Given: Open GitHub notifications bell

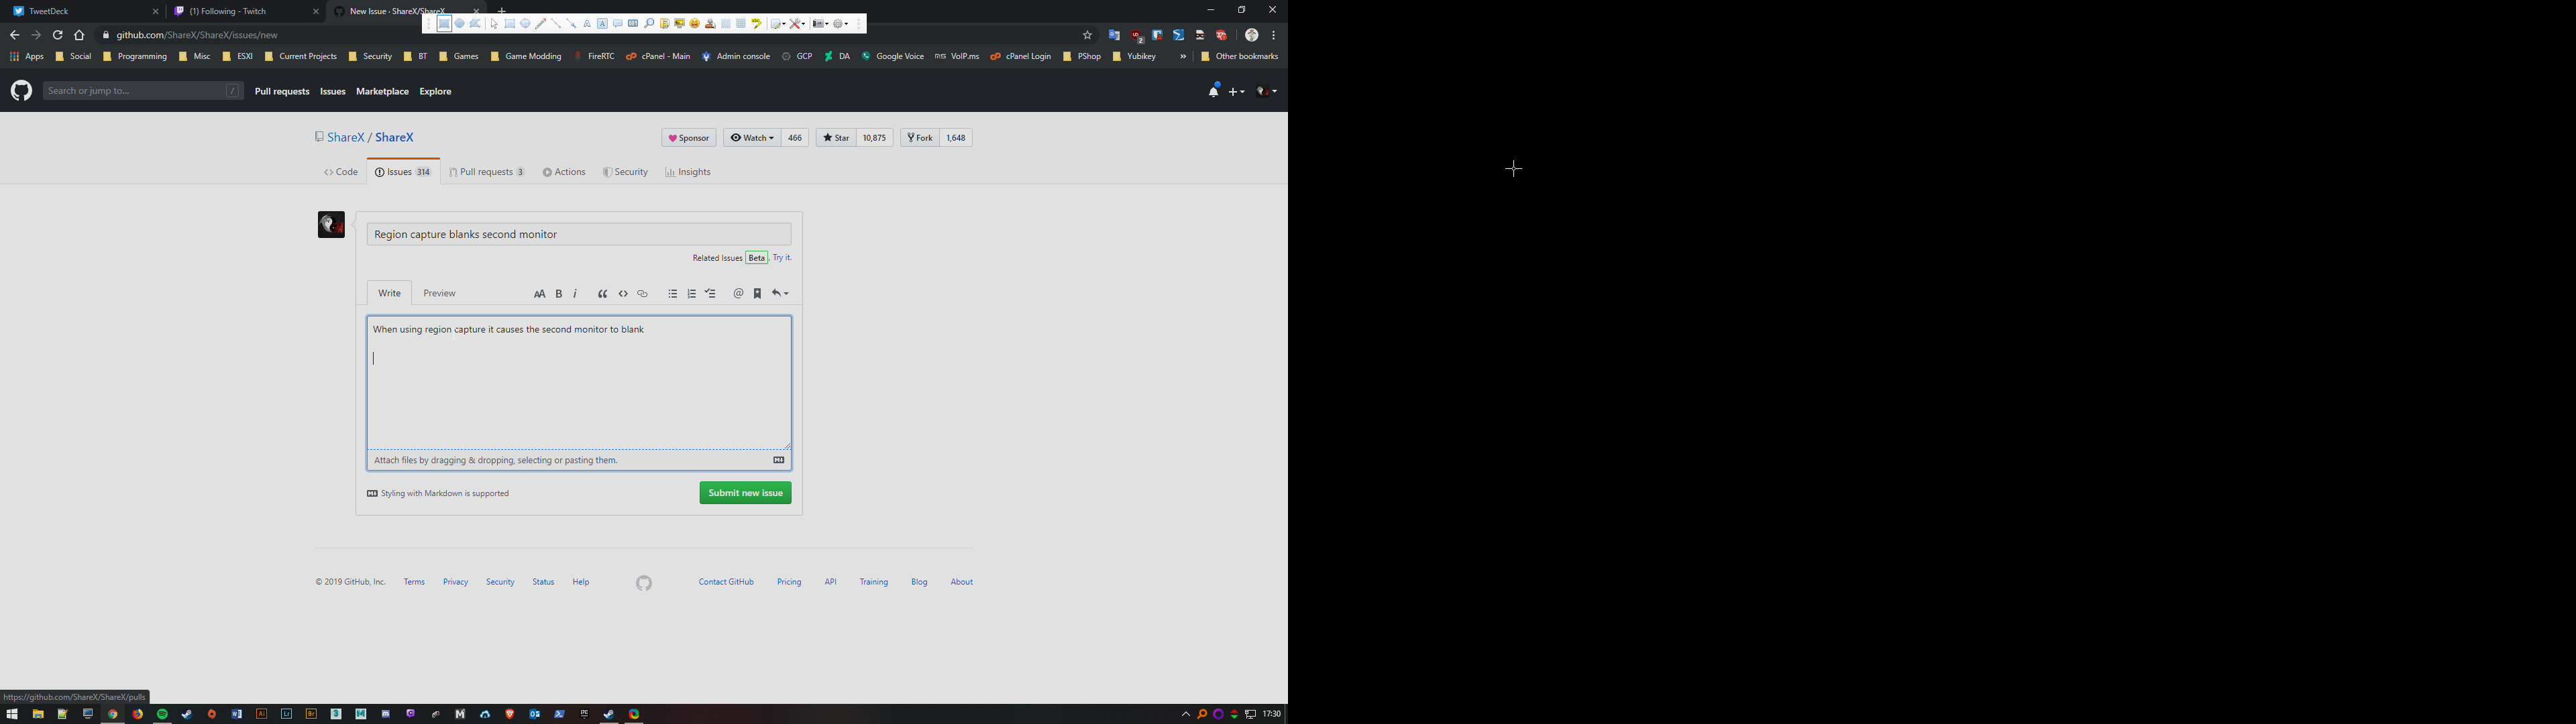Looking at the screenshot, I should click(1214, 91).
